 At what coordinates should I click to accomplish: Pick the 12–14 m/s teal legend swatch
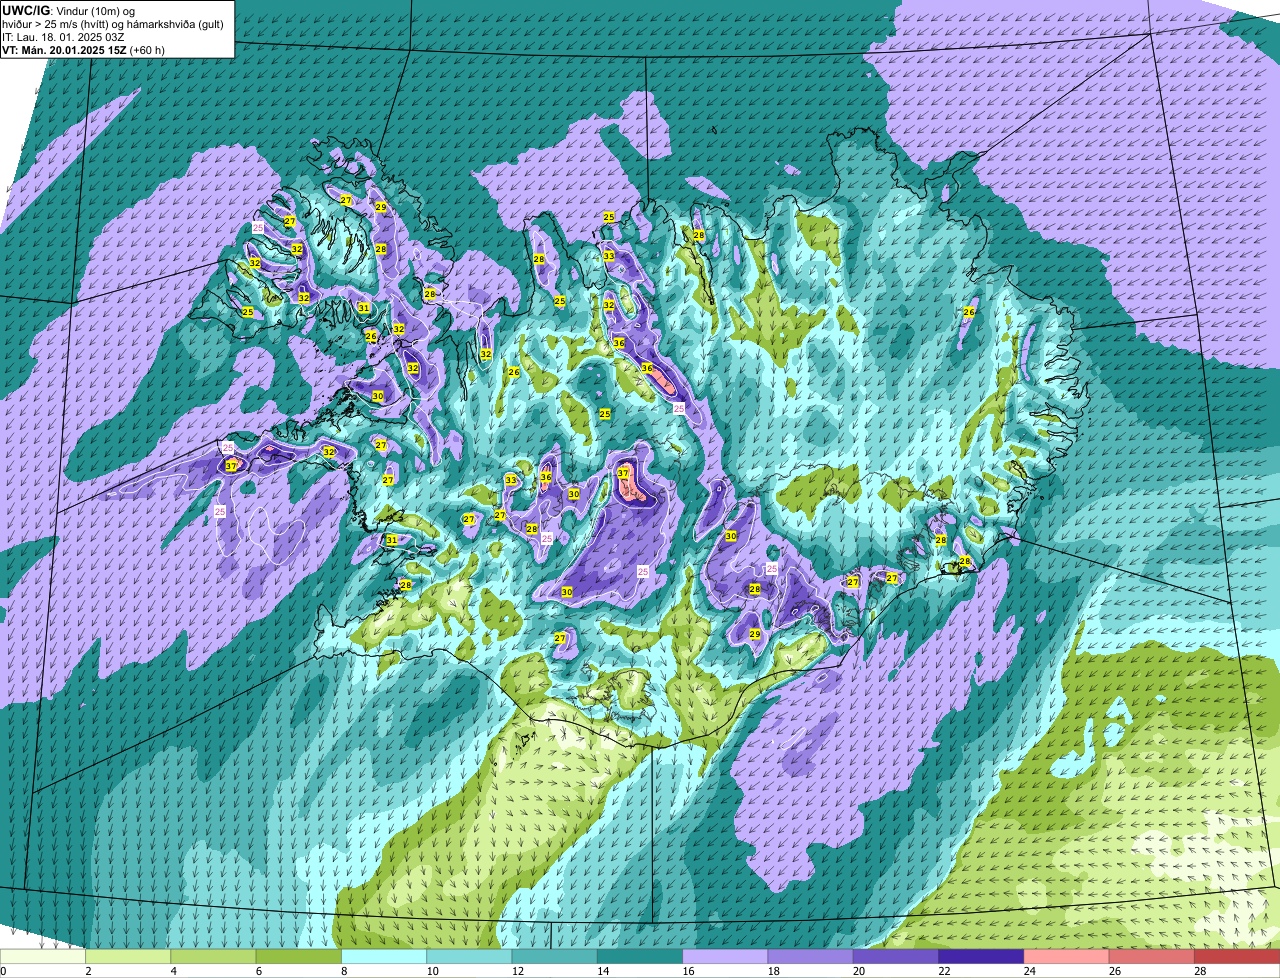pyautogui.click(x=555, y=957)
